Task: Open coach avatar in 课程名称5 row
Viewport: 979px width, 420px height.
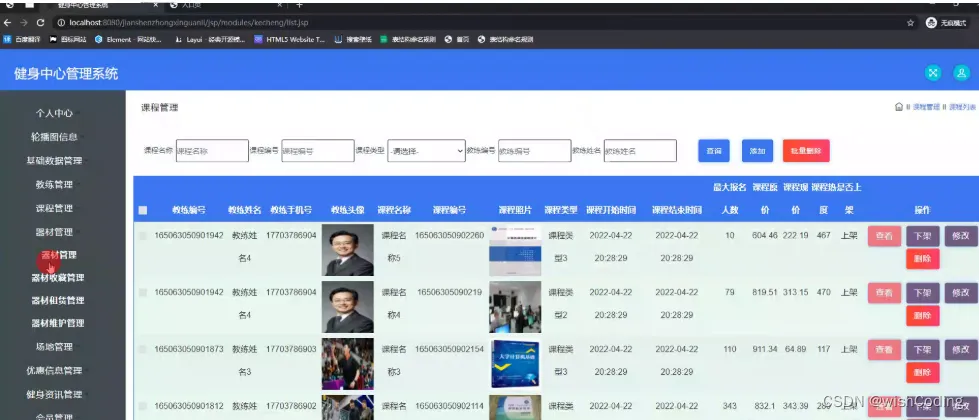Action: coord(348,250)
